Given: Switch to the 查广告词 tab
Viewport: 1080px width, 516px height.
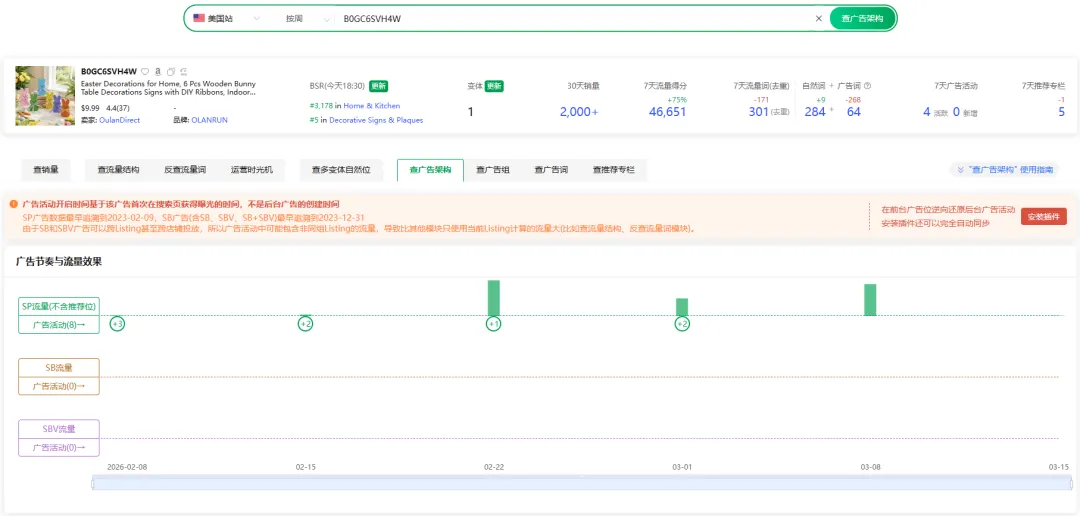Looking at the screenshot, I should tap(551, 170).
